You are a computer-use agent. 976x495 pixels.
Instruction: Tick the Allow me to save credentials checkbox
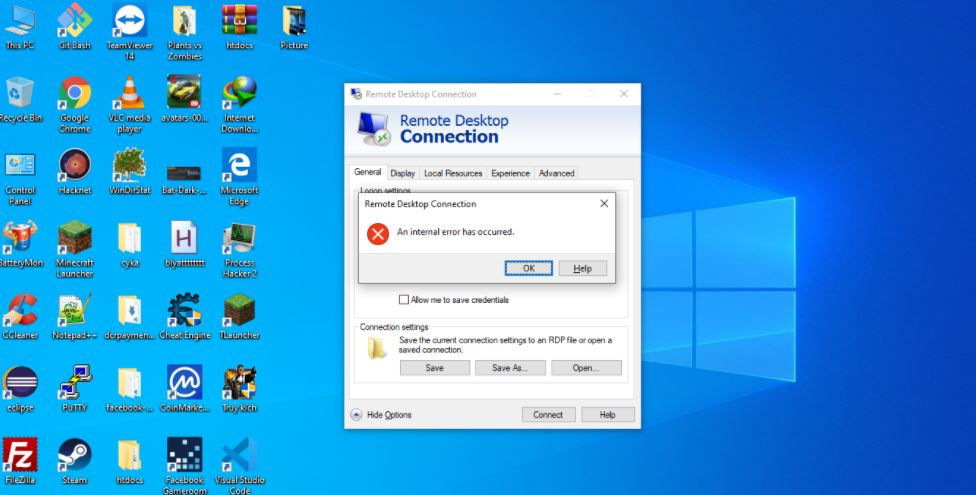pyautogui.click(x=404, y=299)
